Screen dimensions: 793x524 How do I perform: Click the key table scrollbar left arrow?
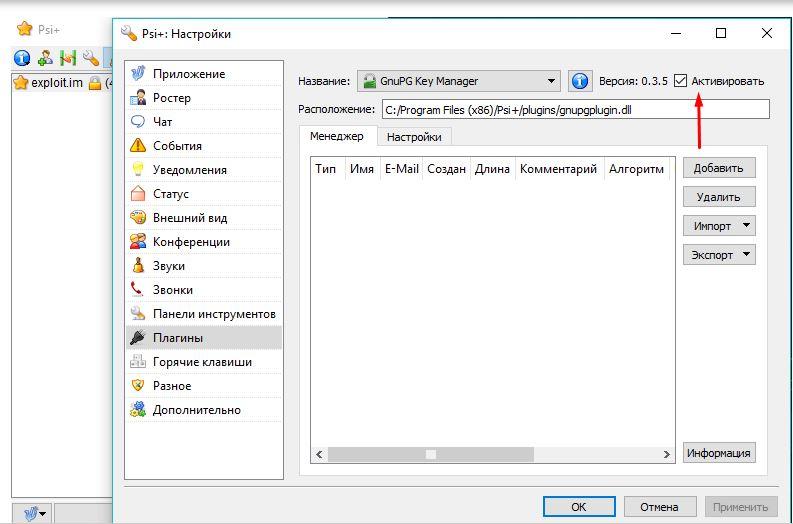pos(319,455)
